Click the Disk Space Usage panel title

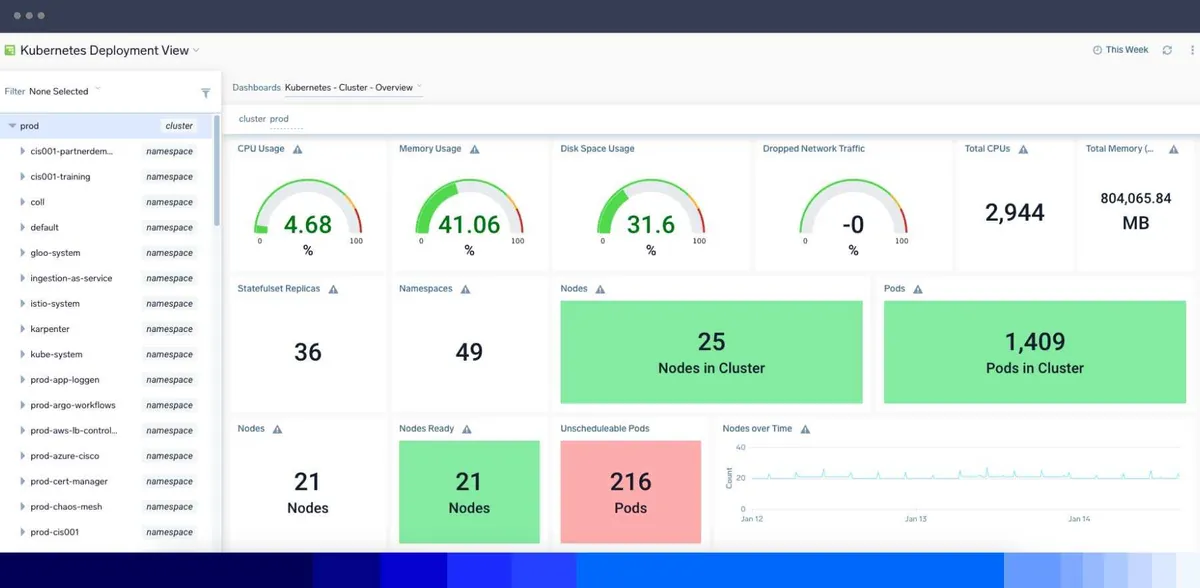[x=598, y=149]
